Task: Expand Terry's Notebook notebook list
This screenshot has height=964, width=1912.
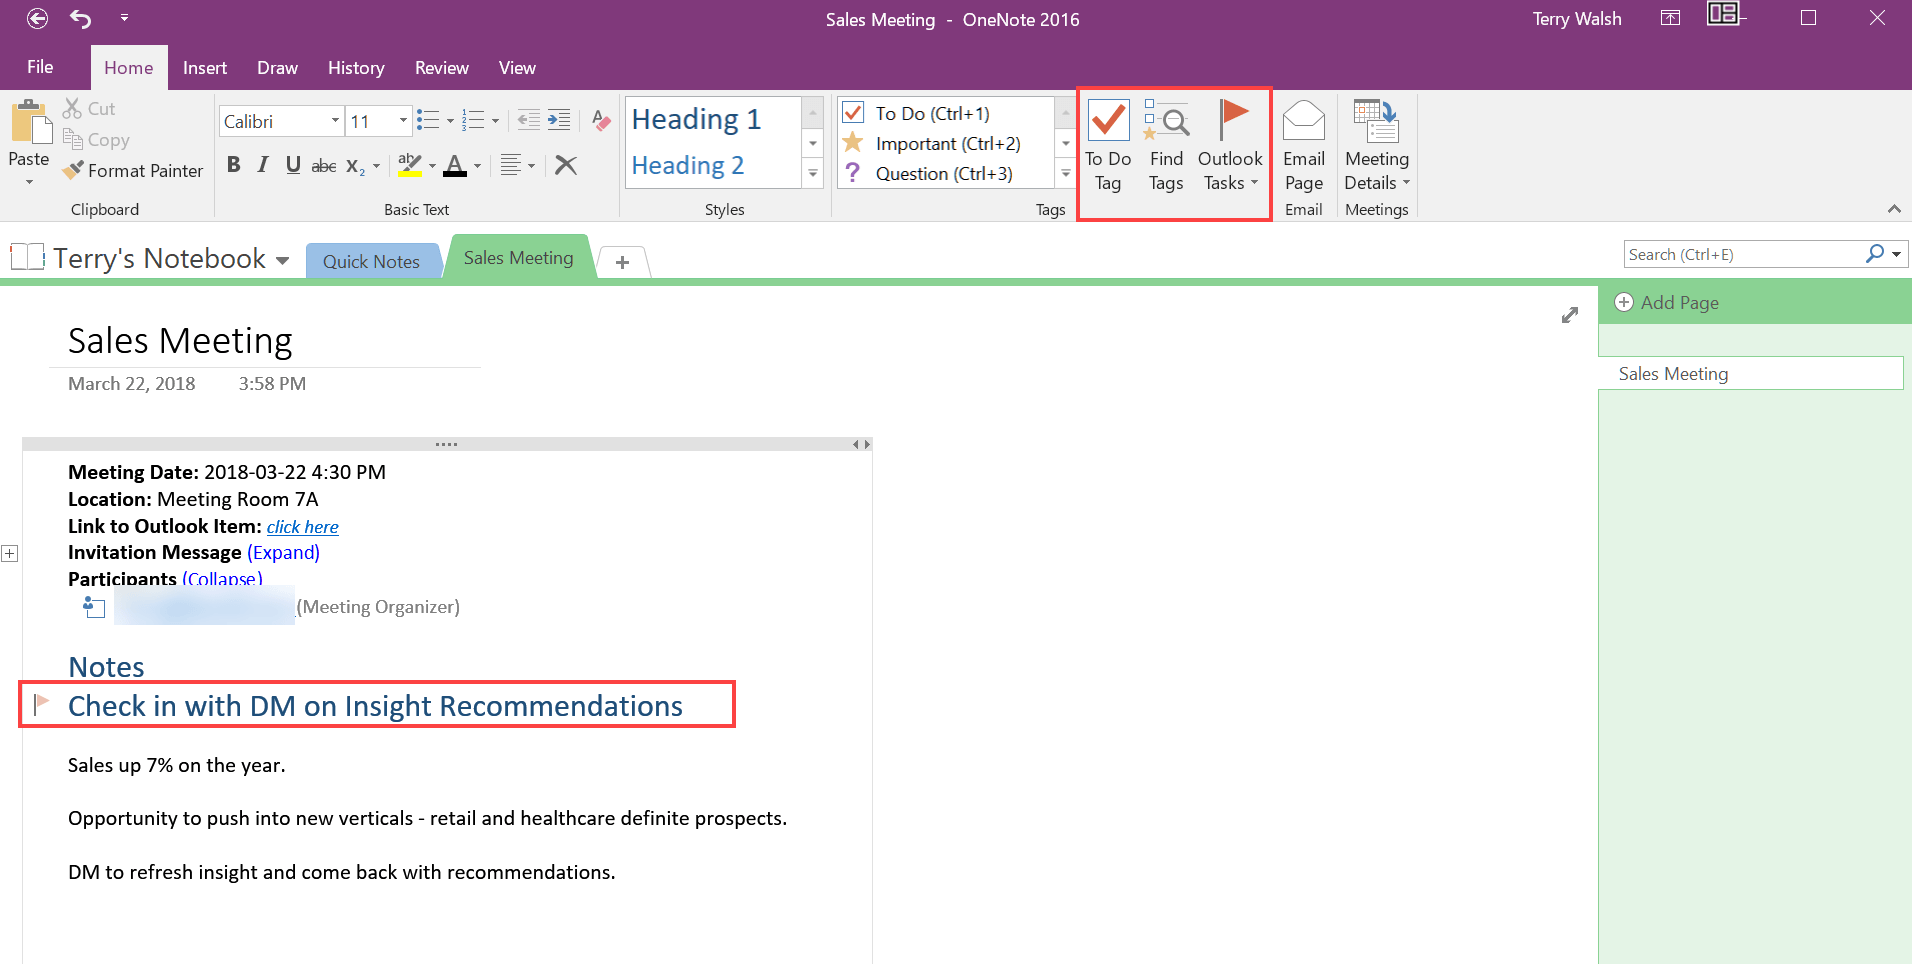Action: [x=283, y=260]
